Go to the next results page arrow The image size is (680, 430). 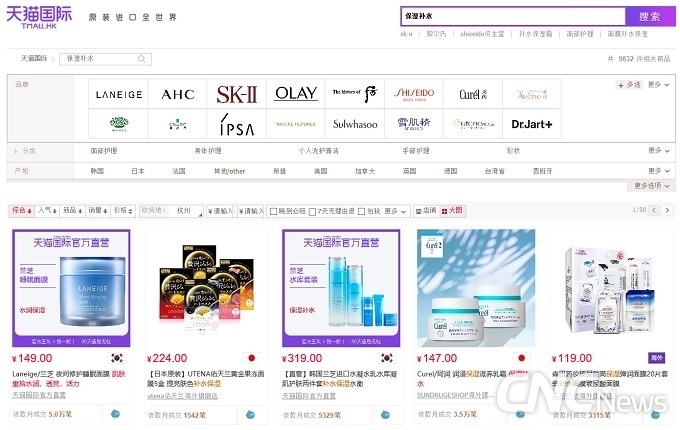(x=667, y=211)
